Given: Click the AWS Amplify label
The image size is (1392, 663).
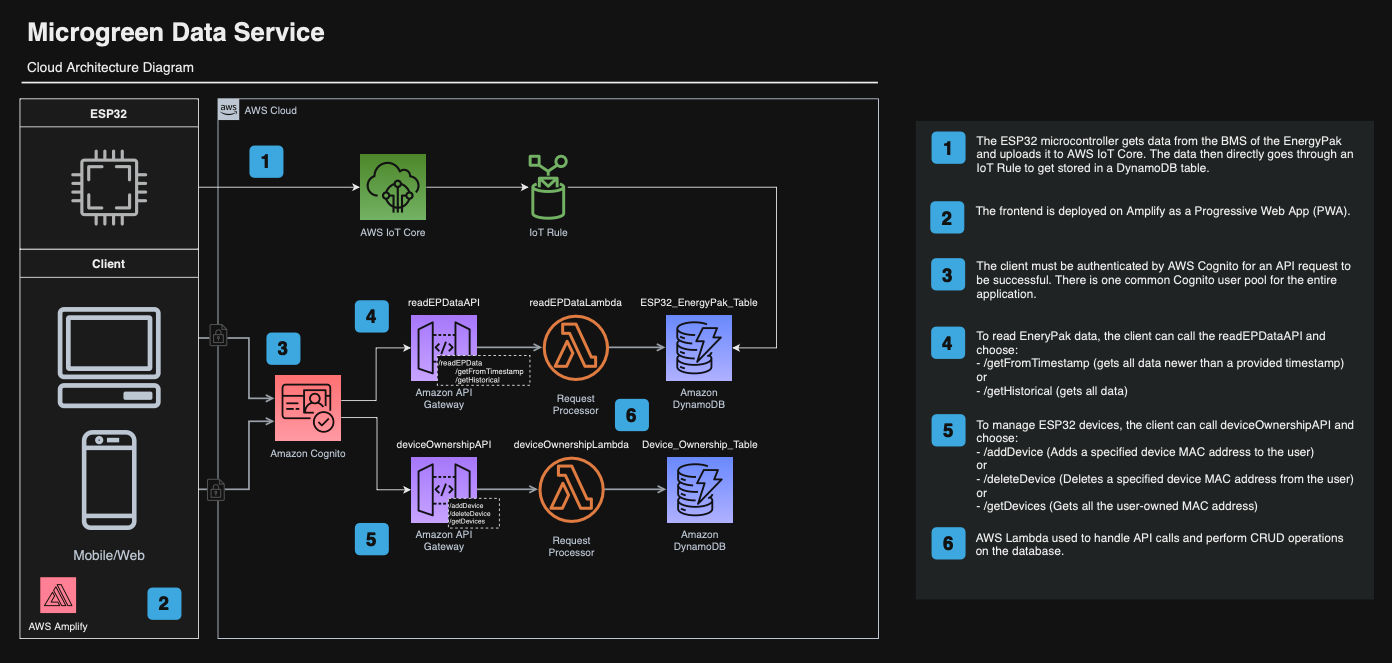Looking at the screenshot, I should coord(58,626).
